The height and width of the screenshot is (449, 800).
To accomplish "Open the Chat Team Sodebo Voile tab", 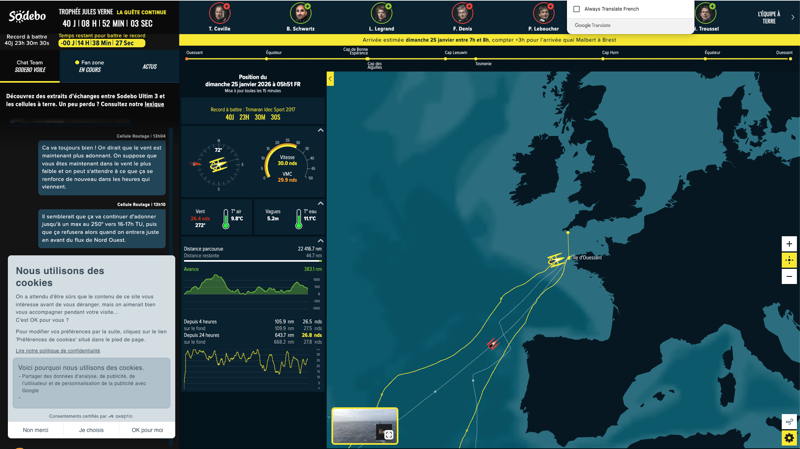I will [x=30, y=66].
